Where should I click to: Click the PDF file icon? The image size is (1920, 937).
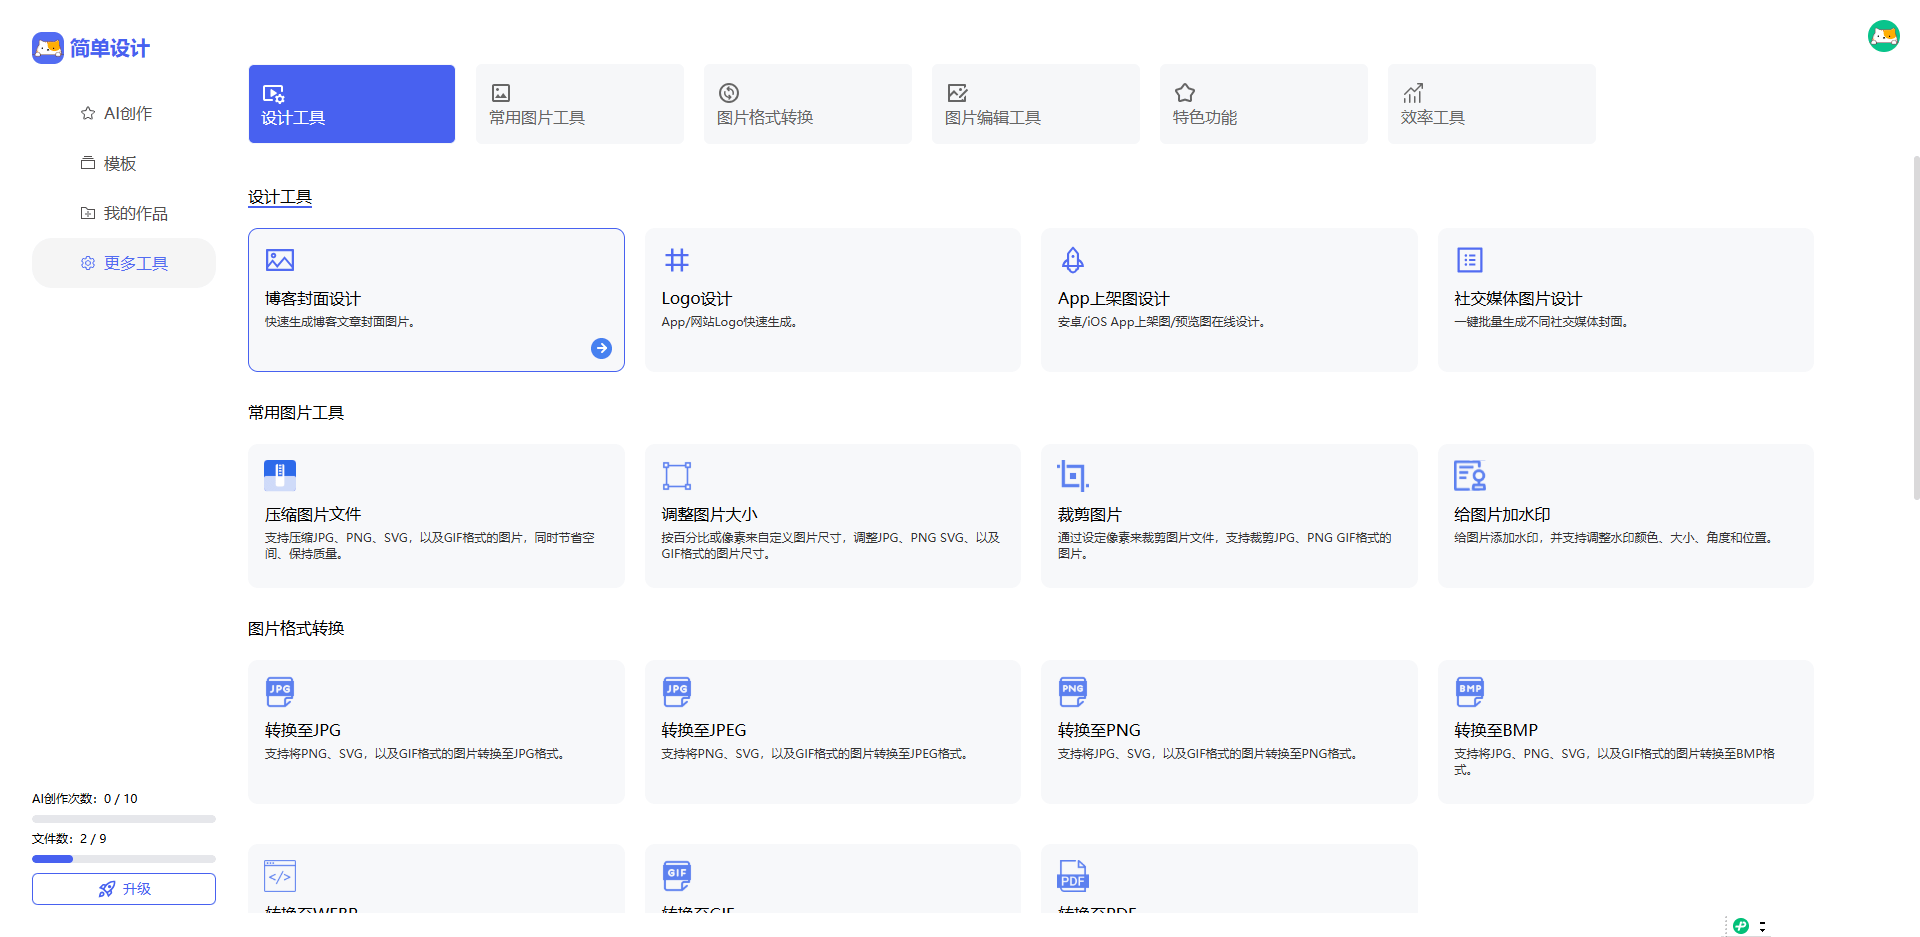[1073, 876]
